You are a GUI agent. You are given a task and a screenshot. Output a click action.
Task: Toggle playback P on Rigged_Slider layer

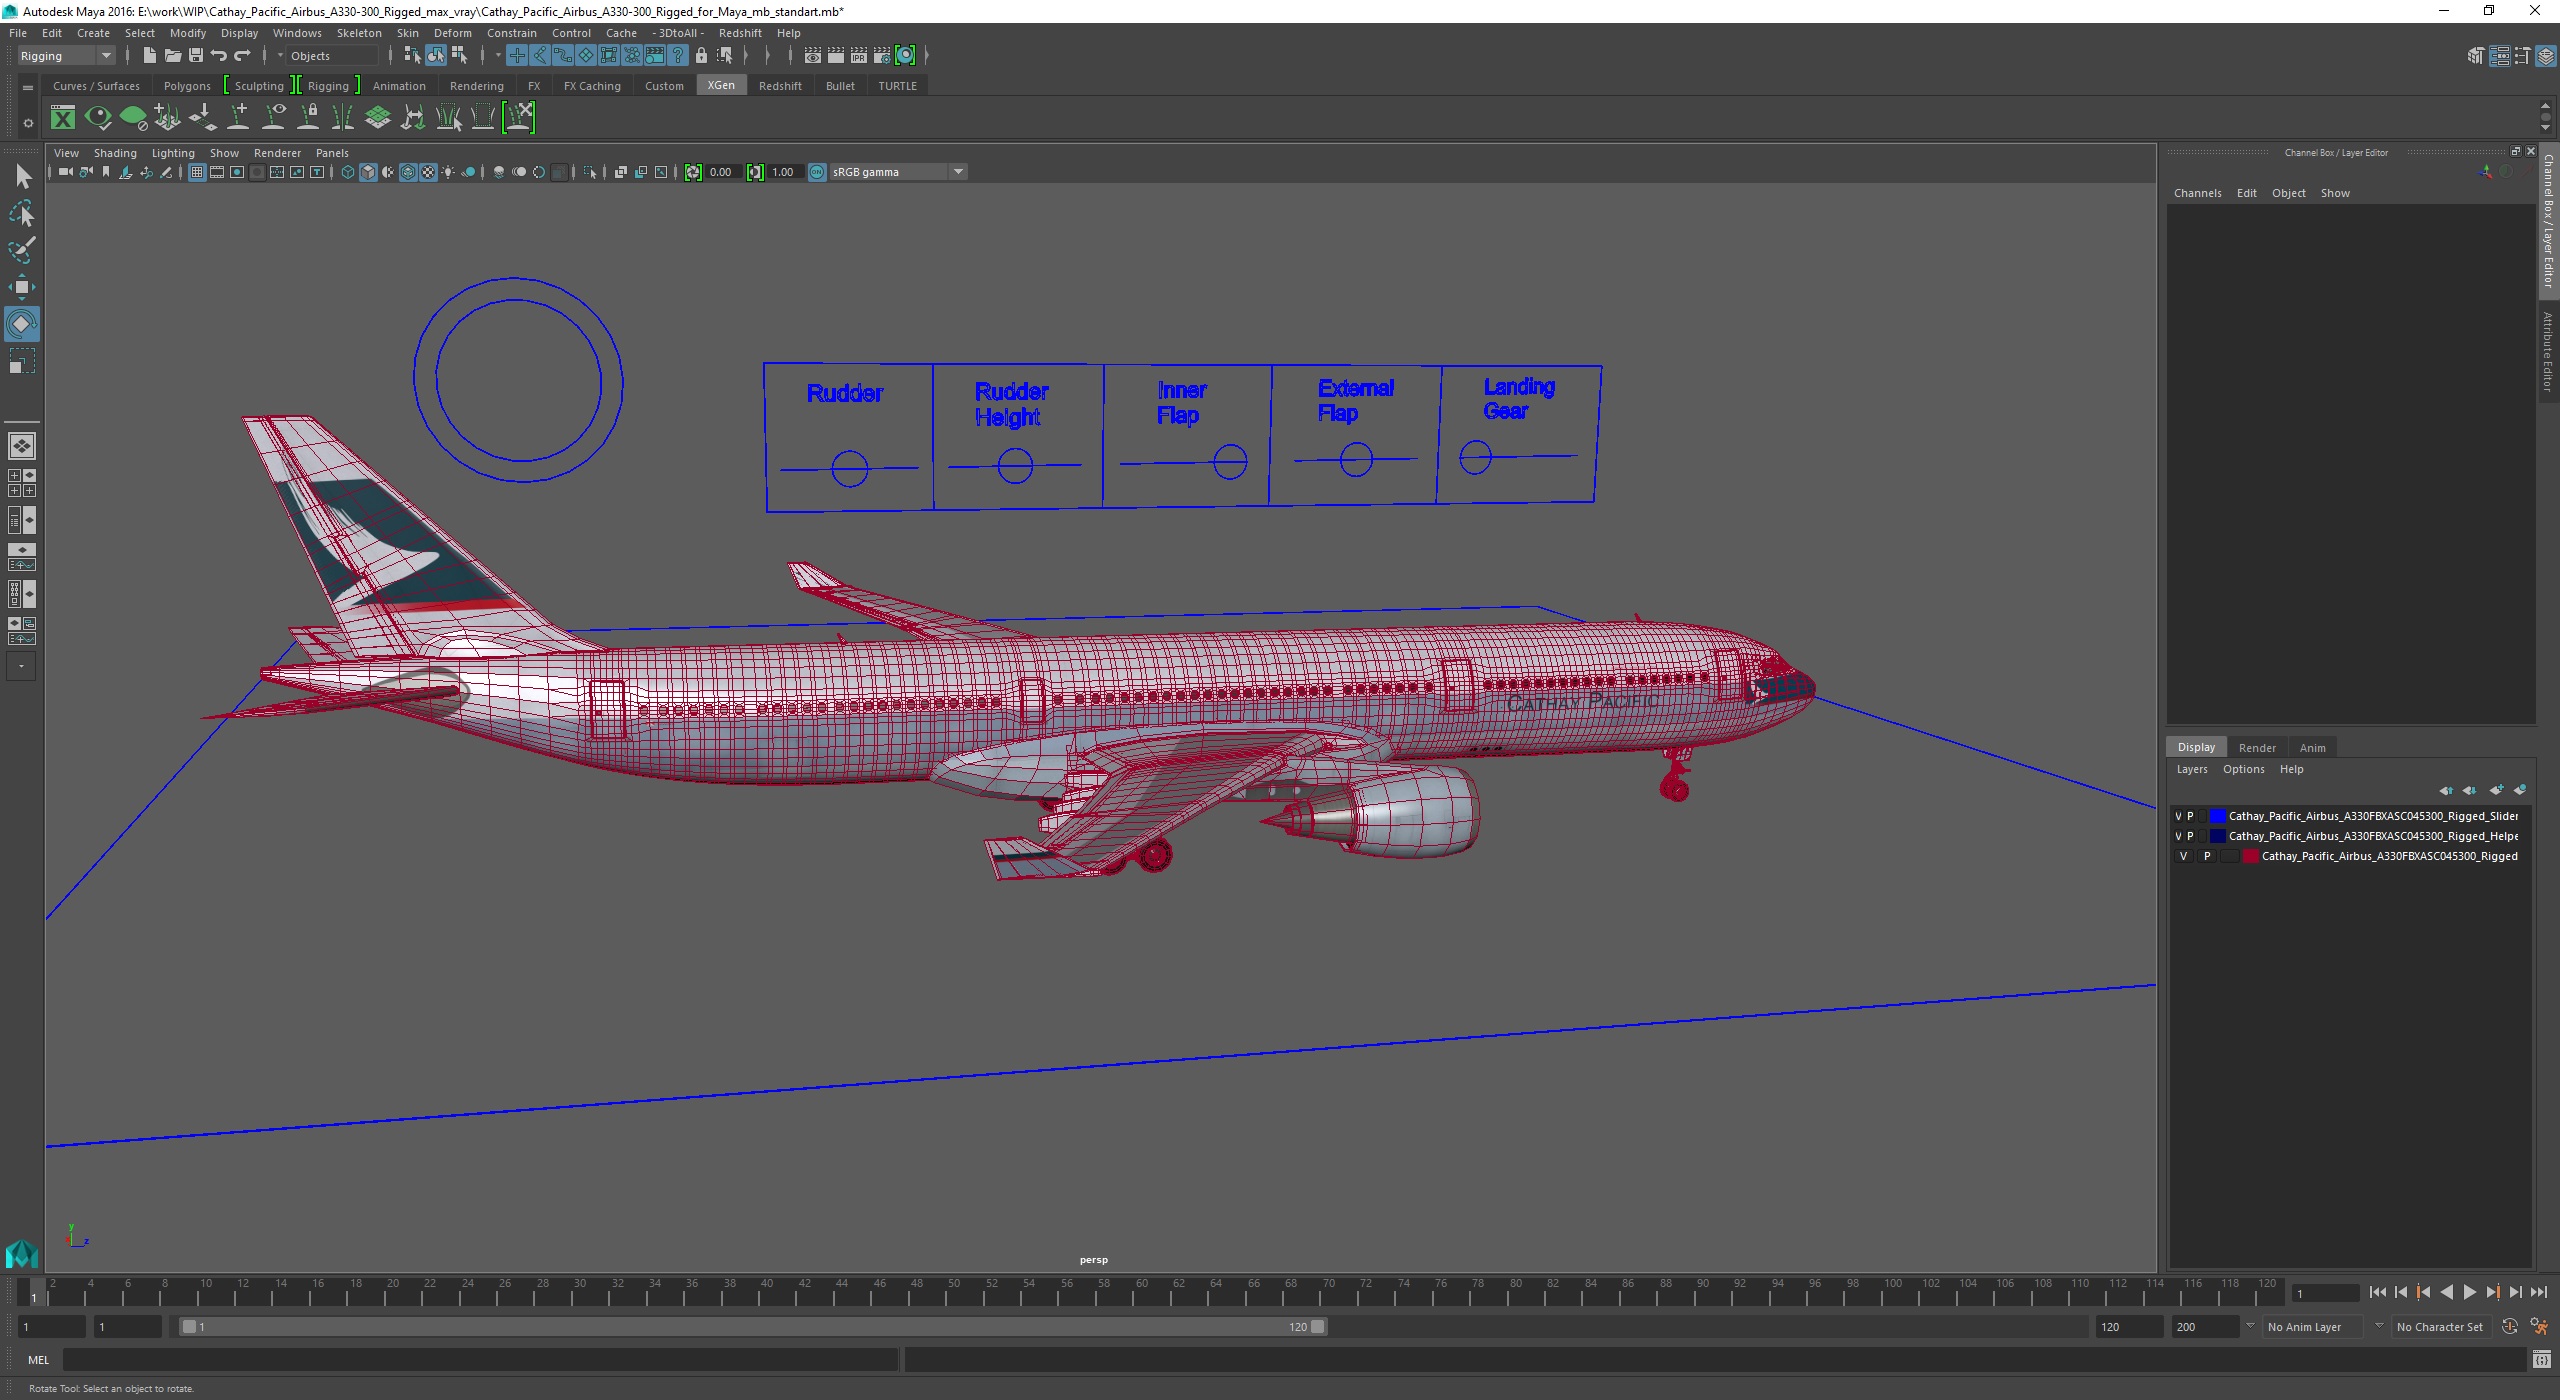pyautogui.click(x=2190, y=816)
